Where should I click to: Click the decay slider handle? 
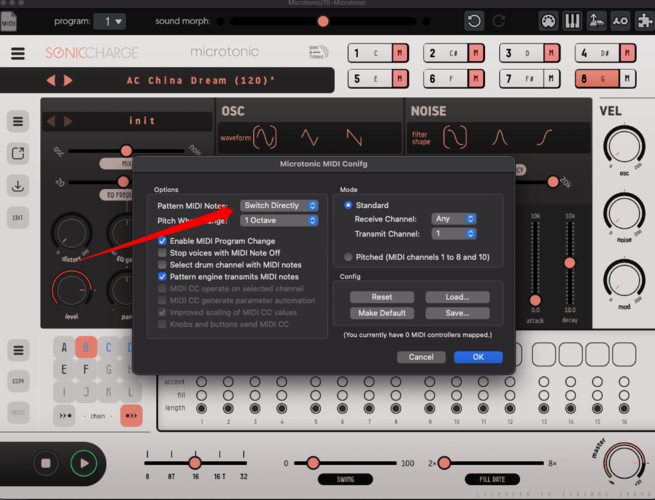(x=570, y=263)
